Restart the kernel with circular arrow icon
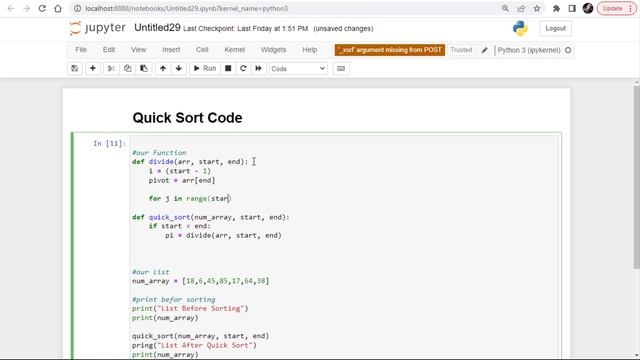Image resolution: width=640 pixels, height=360 pixels. (243, 69)
